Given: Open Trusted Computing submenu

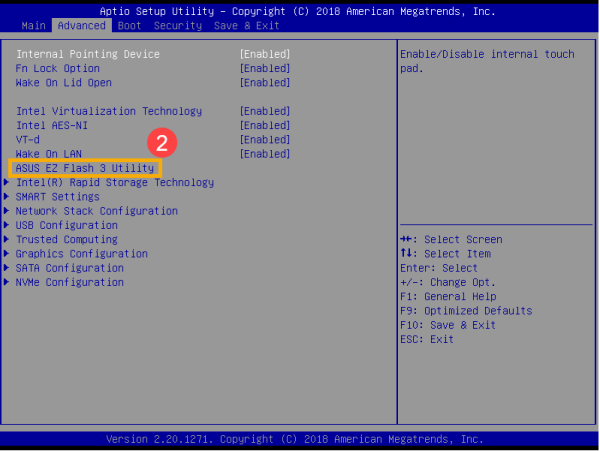Looking at the screenshot, I should point(67,239).
